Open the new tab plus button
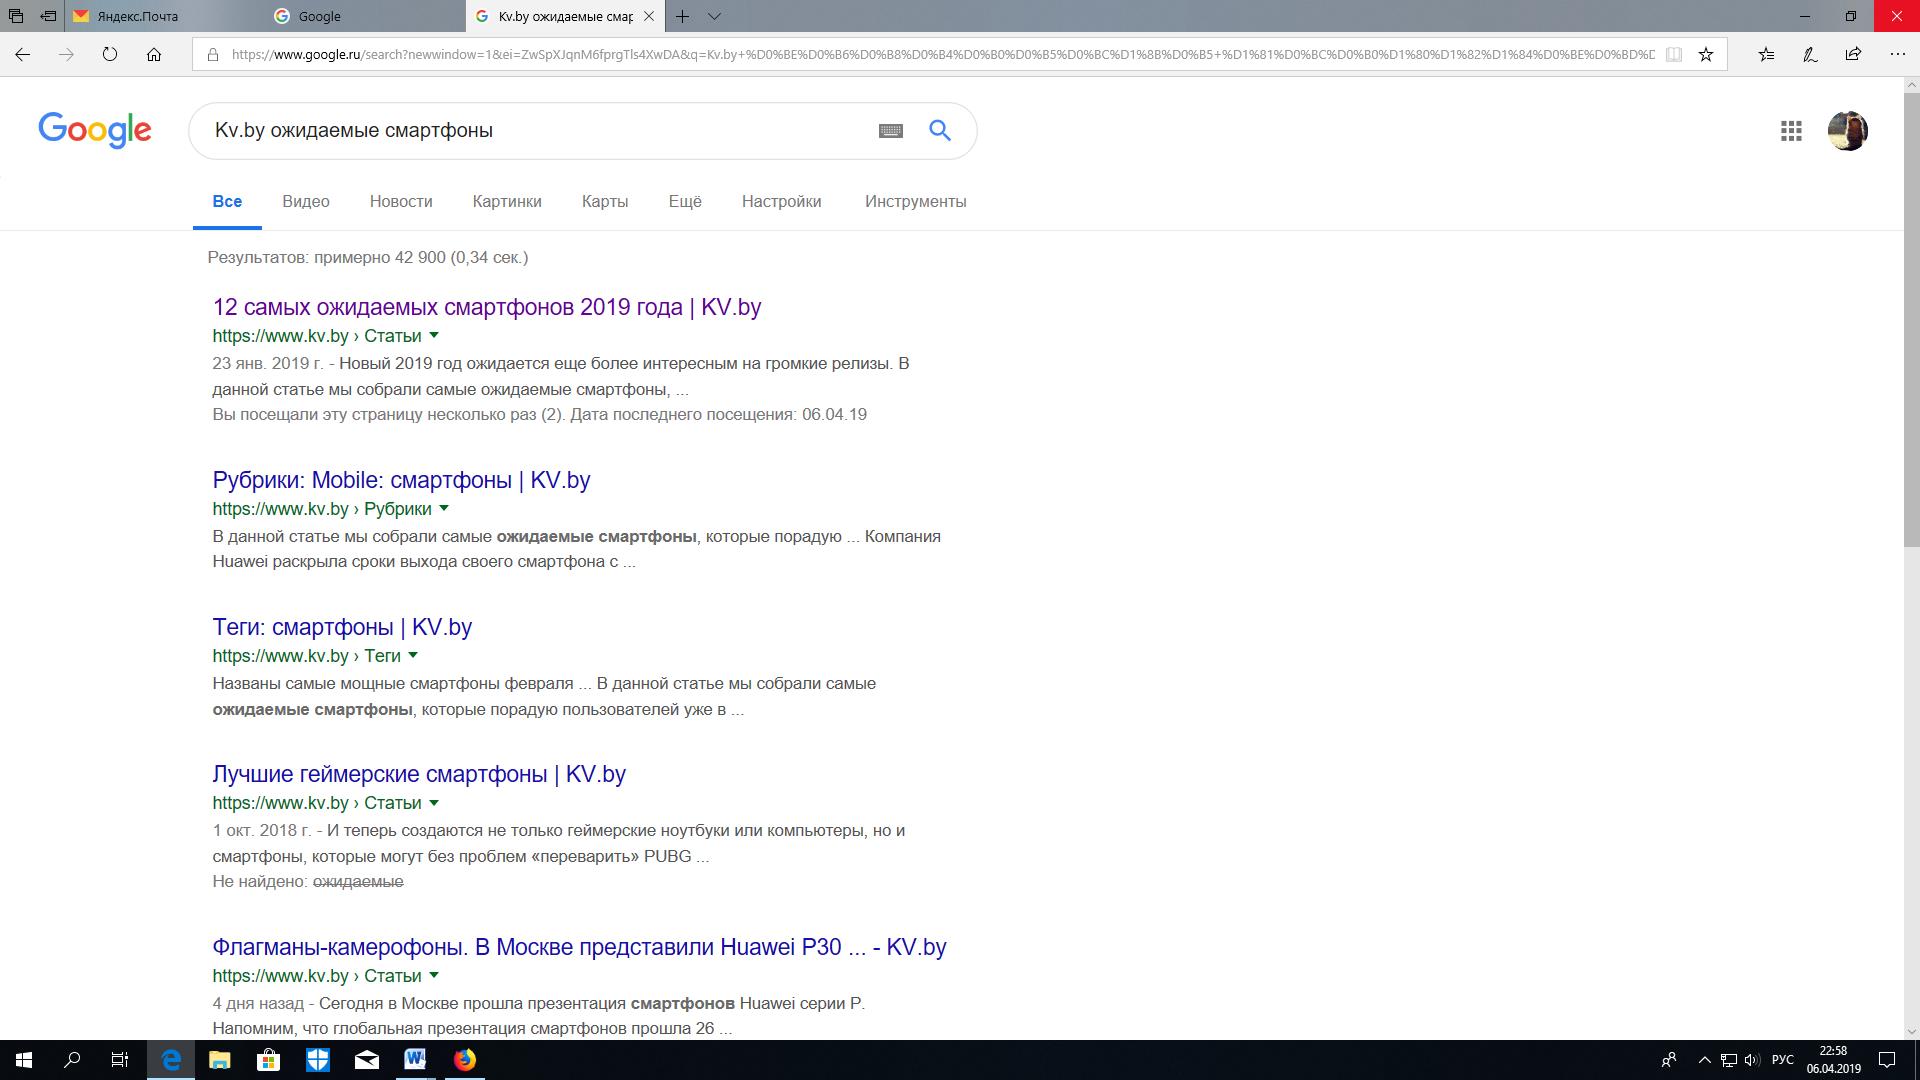1920x1080 pixels. (x=682, y=16)
